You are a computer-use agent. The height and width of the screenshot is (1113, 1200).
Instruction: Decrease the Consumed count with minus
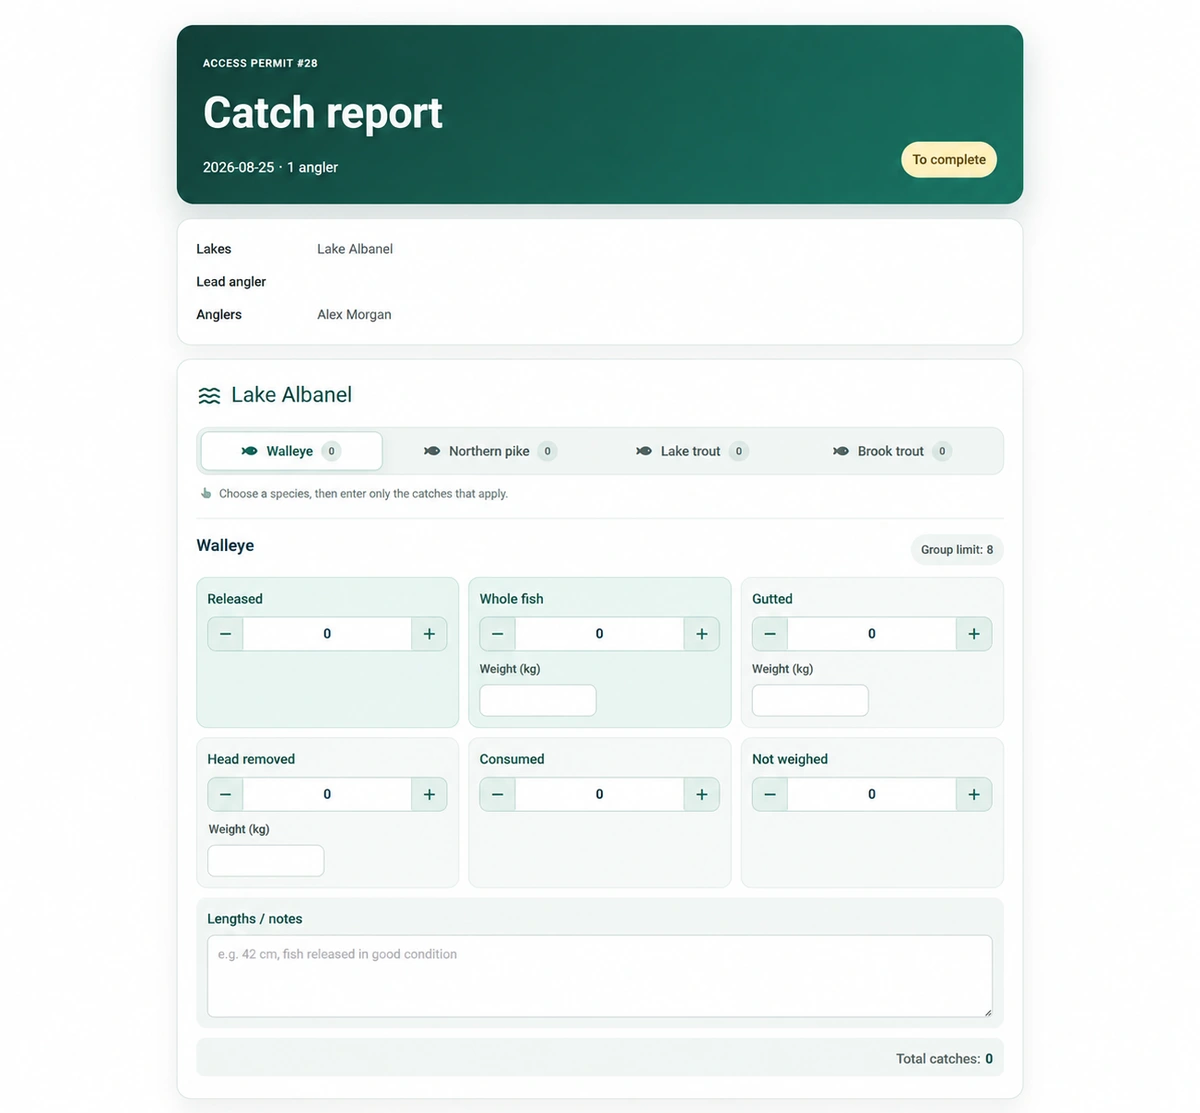pos(497,794)
